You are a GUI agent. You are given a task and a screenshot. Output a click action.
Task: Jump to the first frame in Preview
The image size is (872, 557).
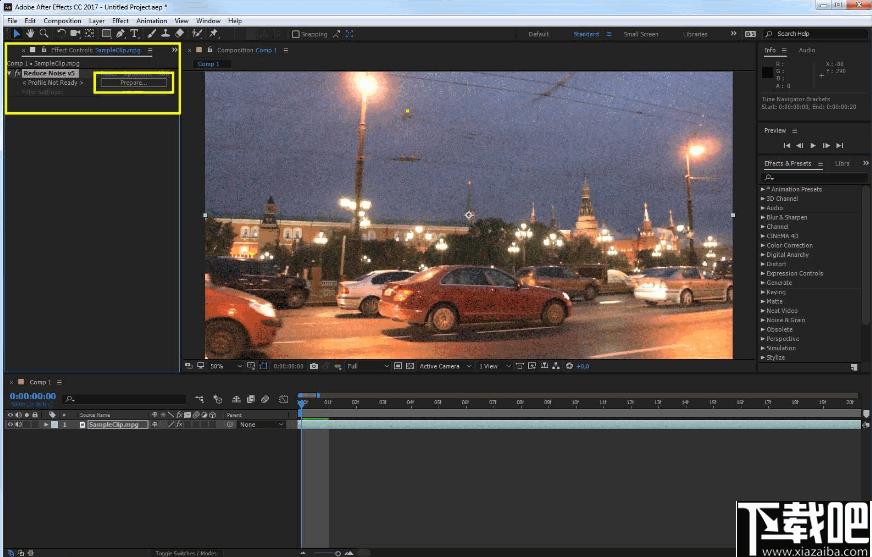point(786,146)
